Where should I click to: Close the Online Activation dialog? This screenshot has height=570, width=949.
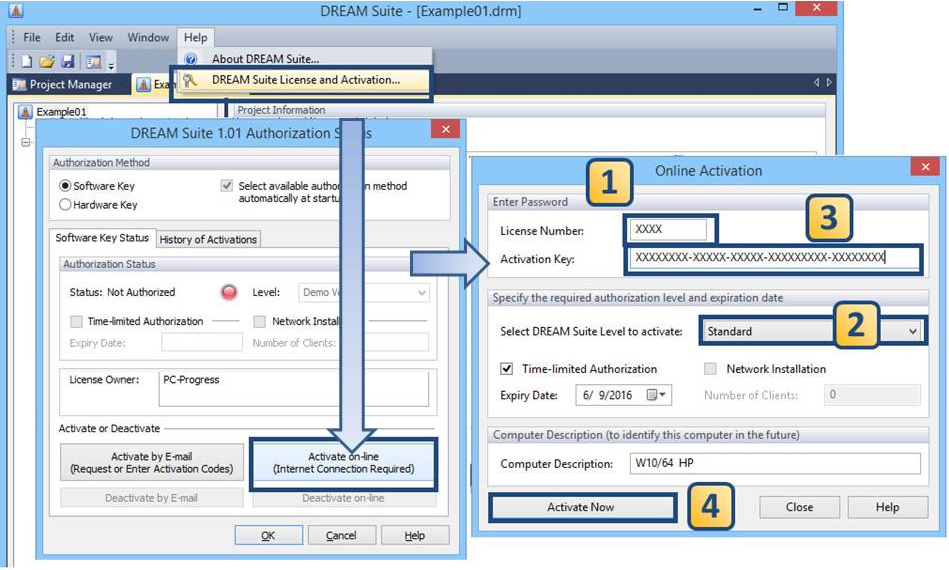[x=925, y=167]
